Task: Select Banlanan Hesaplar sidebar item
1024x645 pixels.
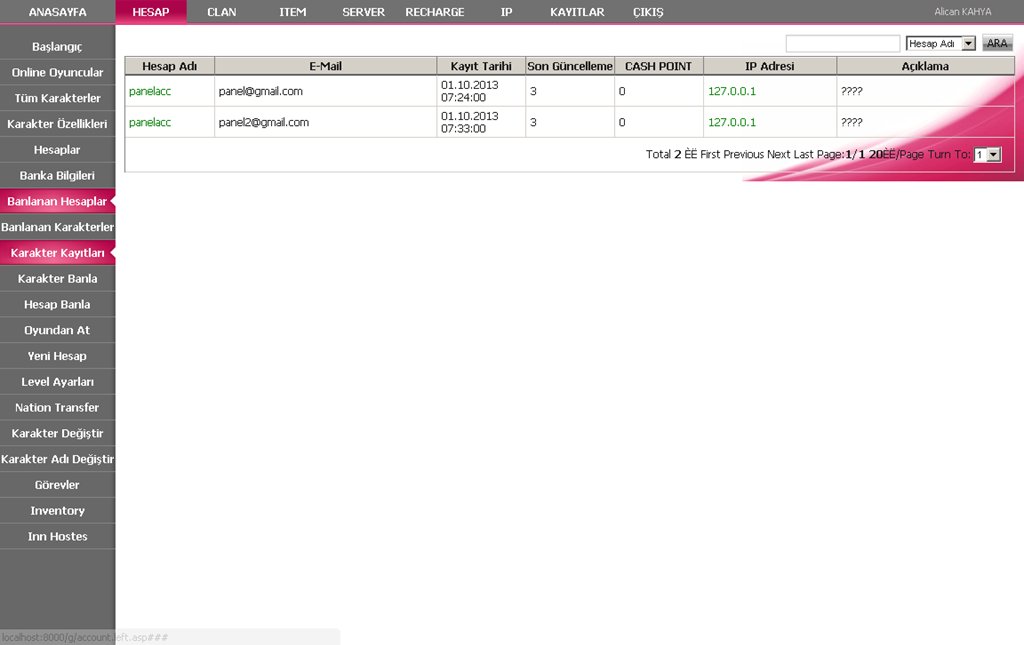Action: point(57,201)
